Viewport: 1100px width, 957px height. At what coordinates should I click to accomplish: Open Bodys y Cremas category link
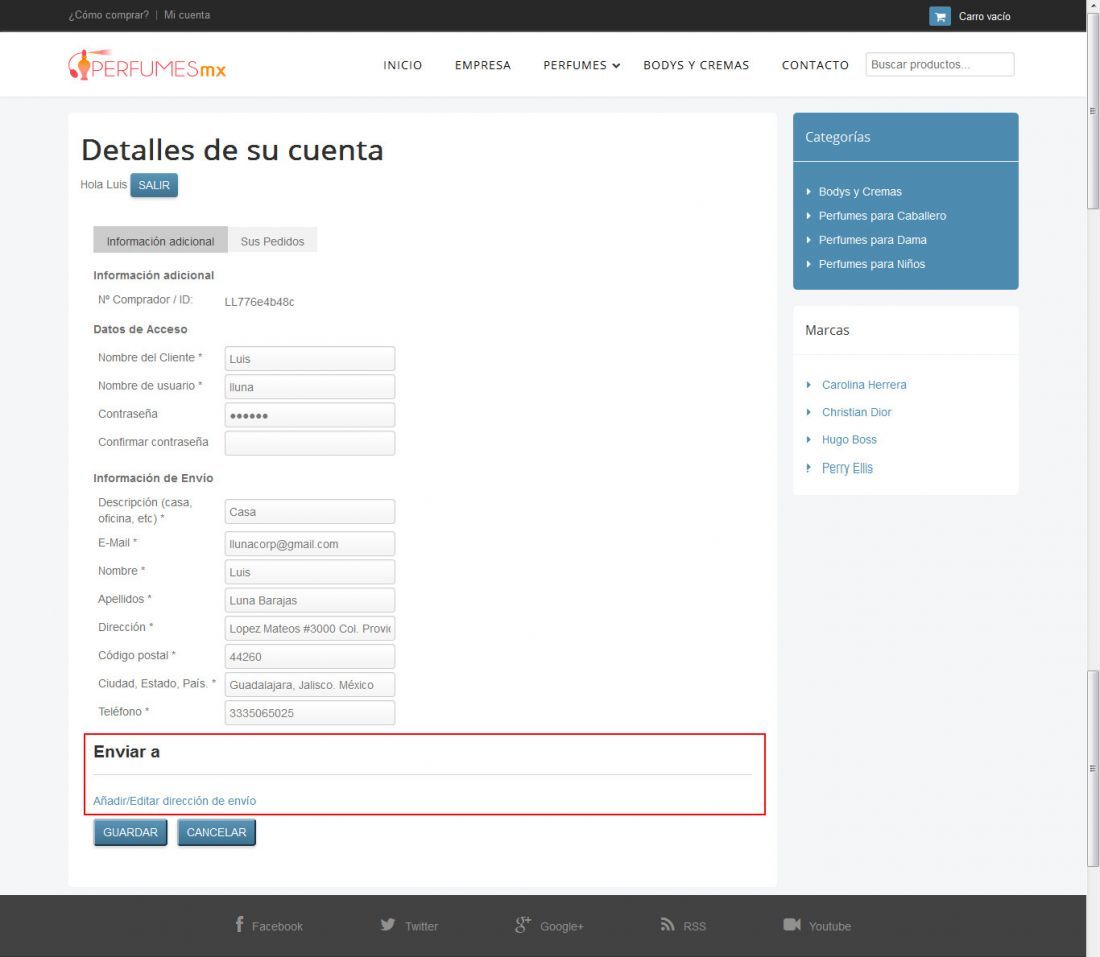(860, 192)
